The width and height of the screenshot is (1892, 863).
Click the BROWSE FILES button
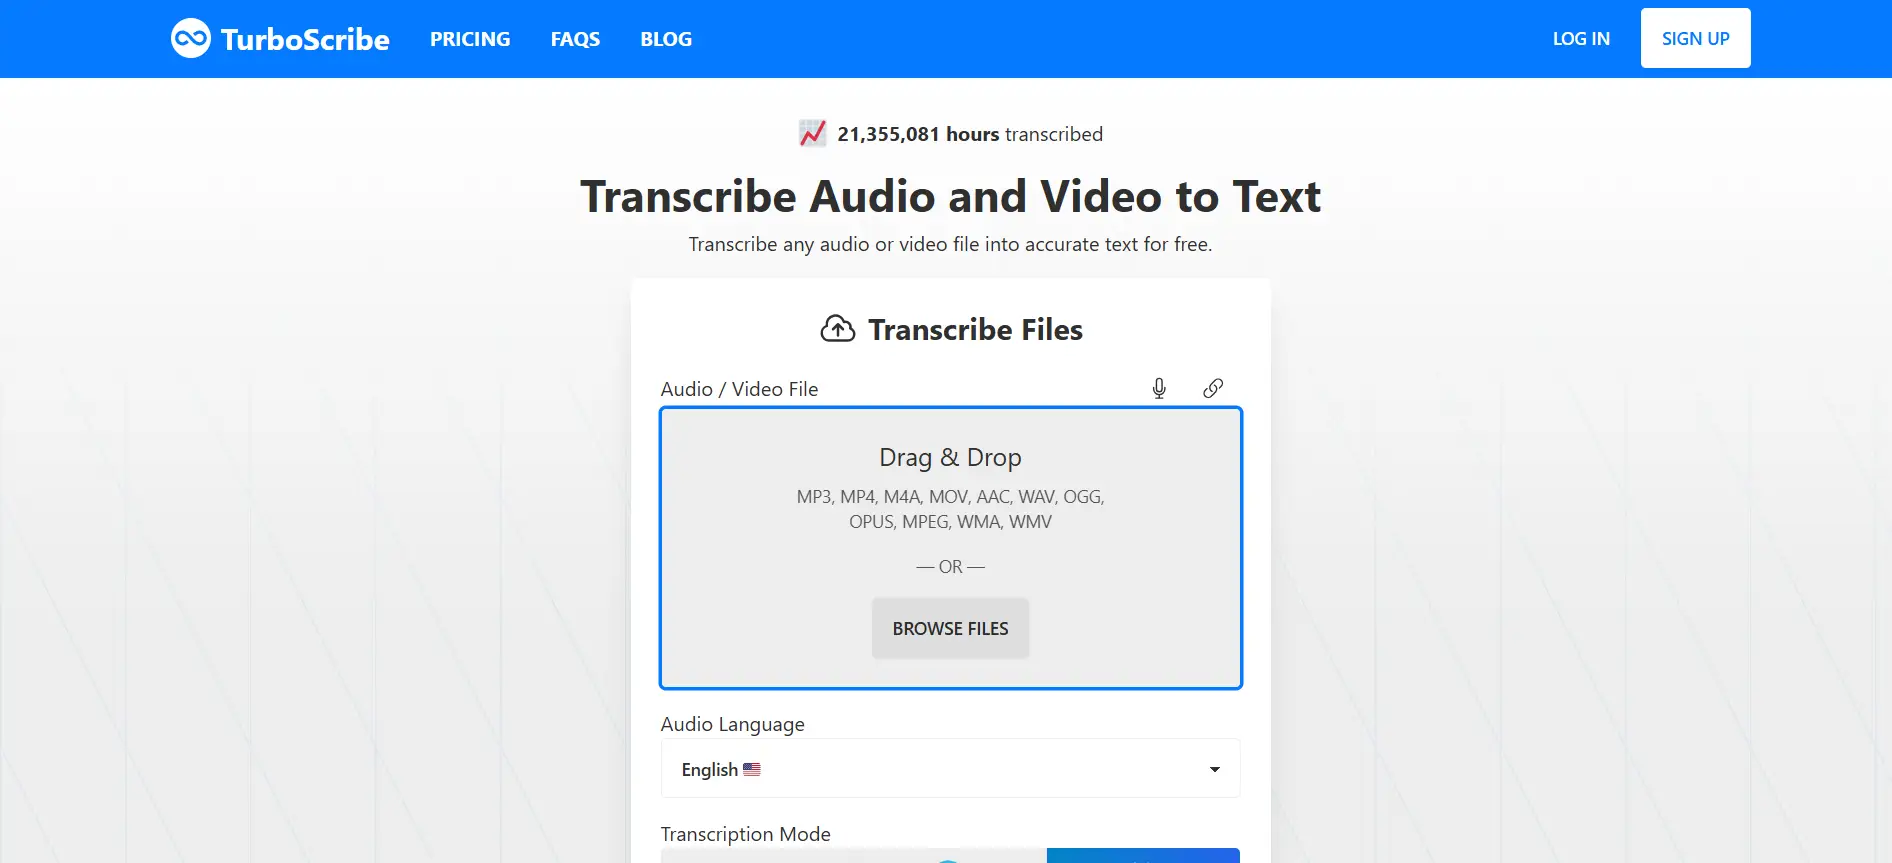point(950,628)
